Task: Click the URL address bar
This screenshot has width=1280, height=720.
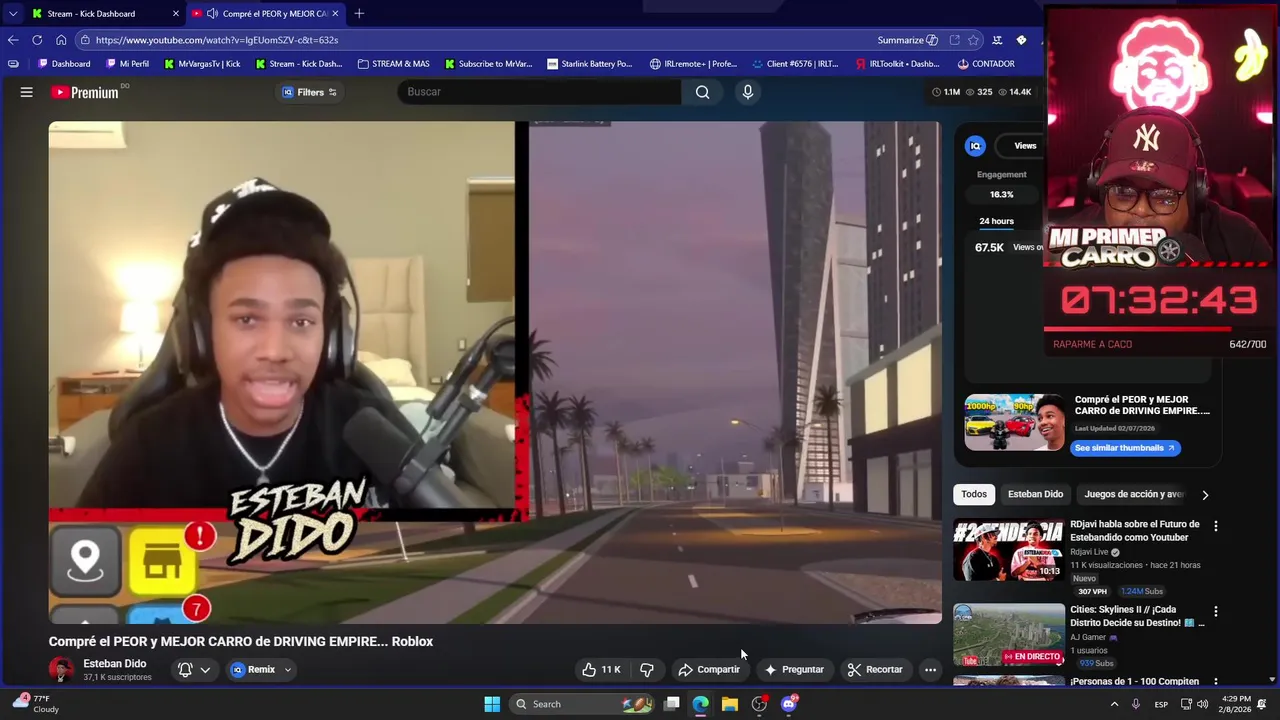Action: coord(470,40)
